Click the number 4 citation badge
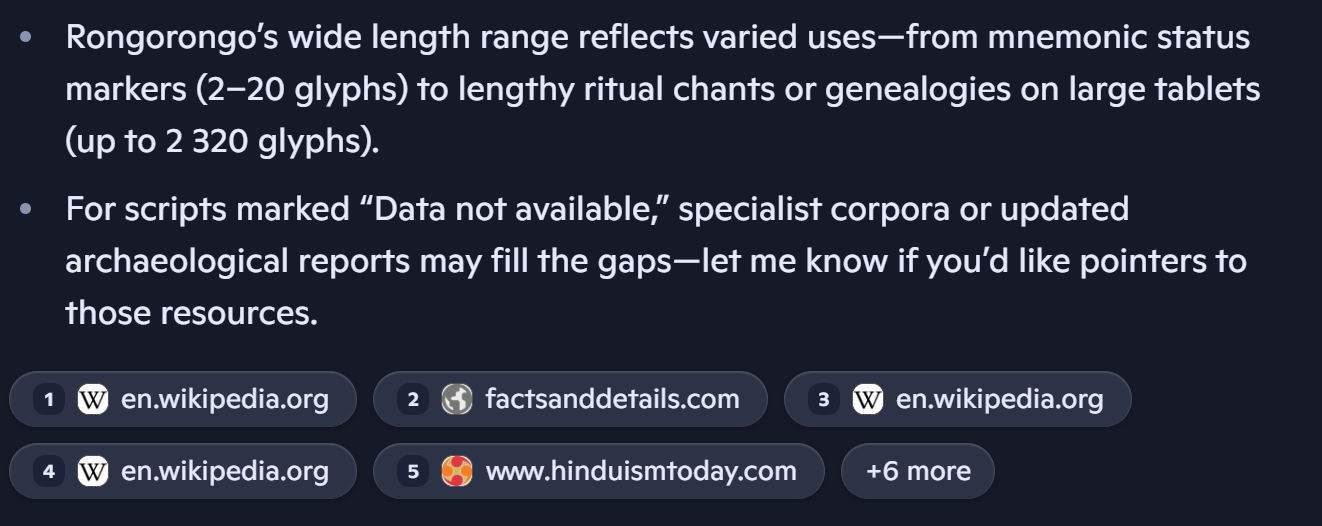Image resolution: width=1322 pixels, height=526 pixels. pos(48,471)
